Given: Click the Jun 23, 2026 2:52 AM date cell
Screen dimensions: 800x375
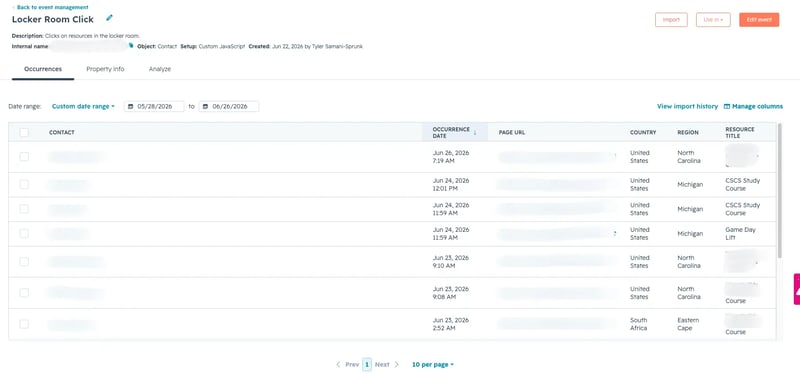Looking at the screenshot, I should [x=451, y=324].
